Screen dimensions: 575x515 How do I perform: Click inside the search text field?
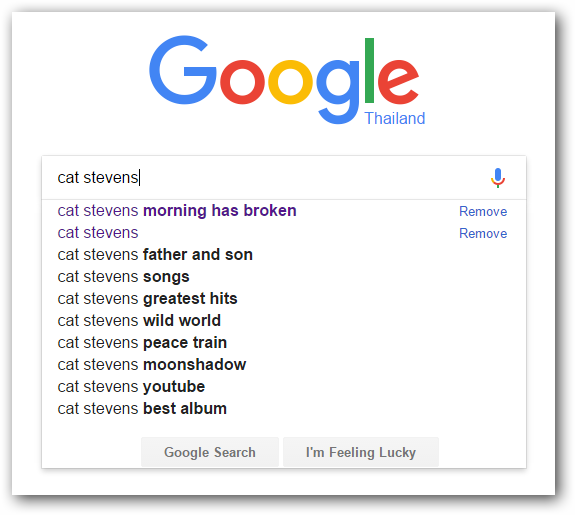click(268, 178)
